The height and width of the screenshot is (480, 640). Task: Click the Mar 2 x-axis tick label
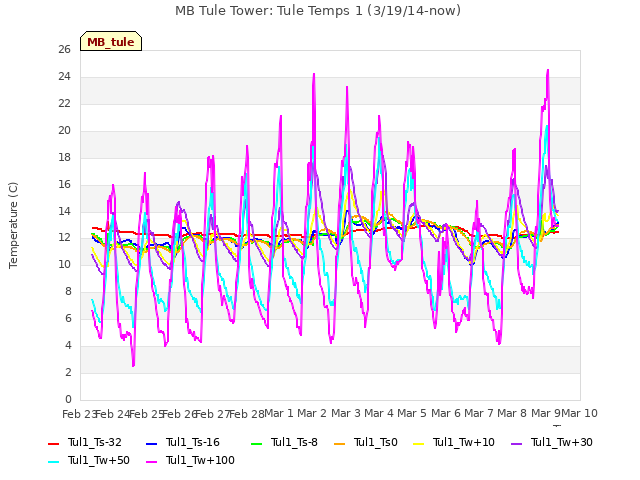[312, 413]
